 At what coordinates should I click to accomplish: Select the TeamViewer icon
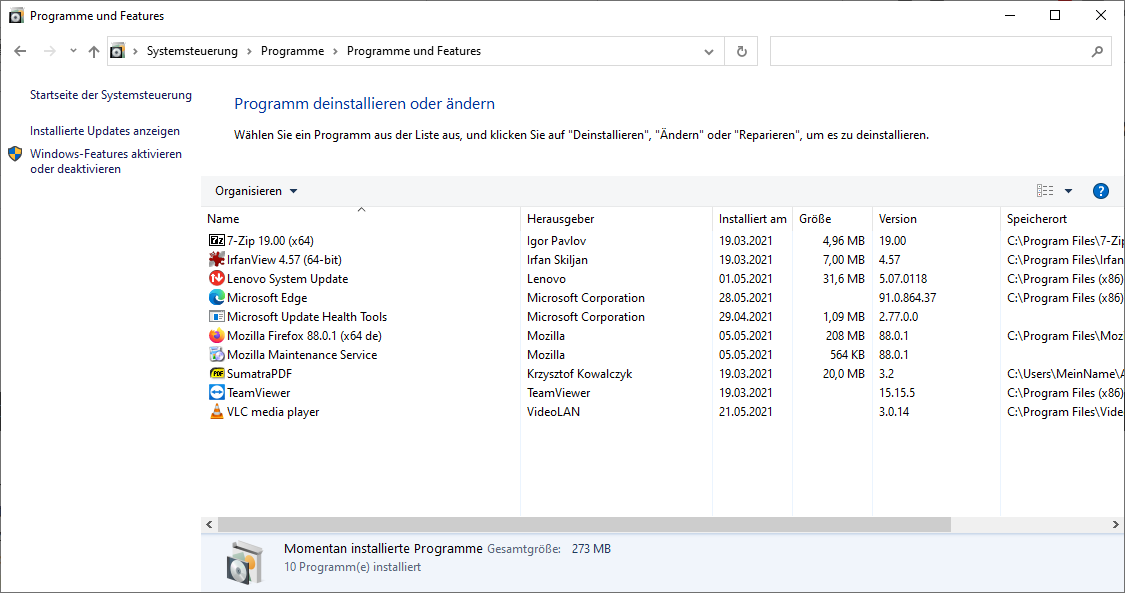pyautogui.click(x=217, y=393)
